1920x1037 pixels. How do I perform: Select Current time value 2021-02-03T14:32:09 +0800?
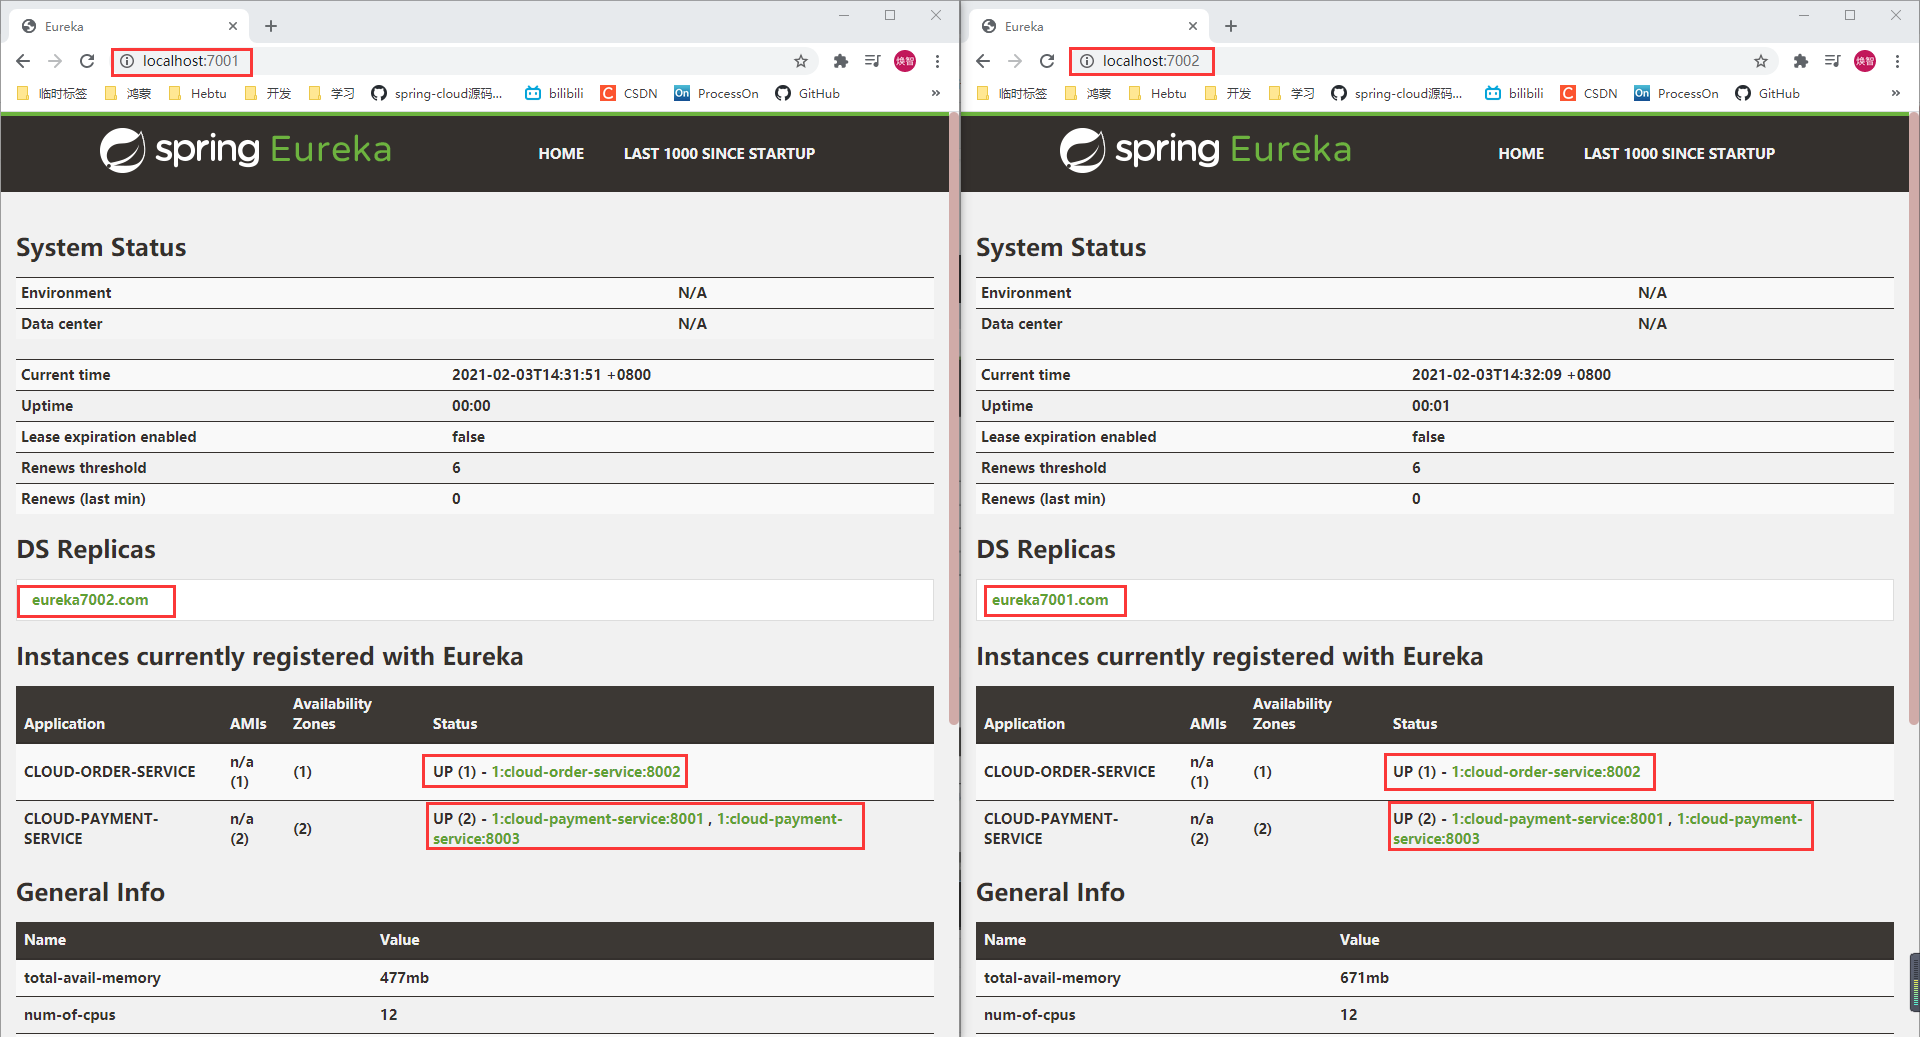(1511, 375)
